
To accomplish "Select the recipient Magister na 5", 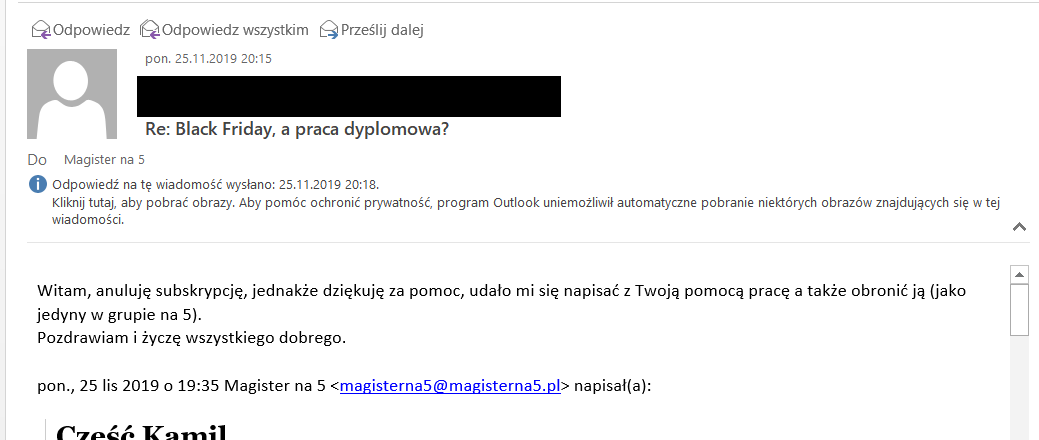I will pyautogui.click(x=104, y=159).
